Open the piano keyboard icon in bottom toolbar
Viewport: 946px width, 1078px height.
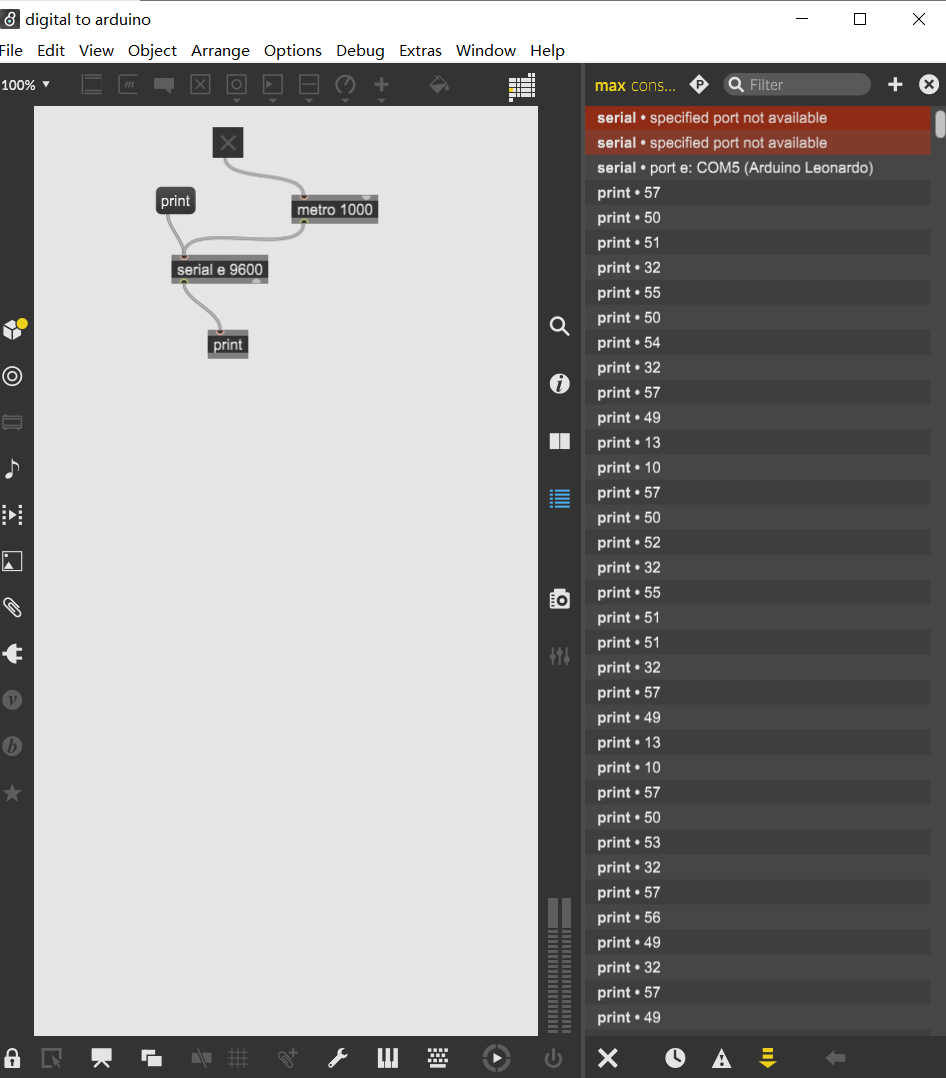click(x=388, y=1058)
